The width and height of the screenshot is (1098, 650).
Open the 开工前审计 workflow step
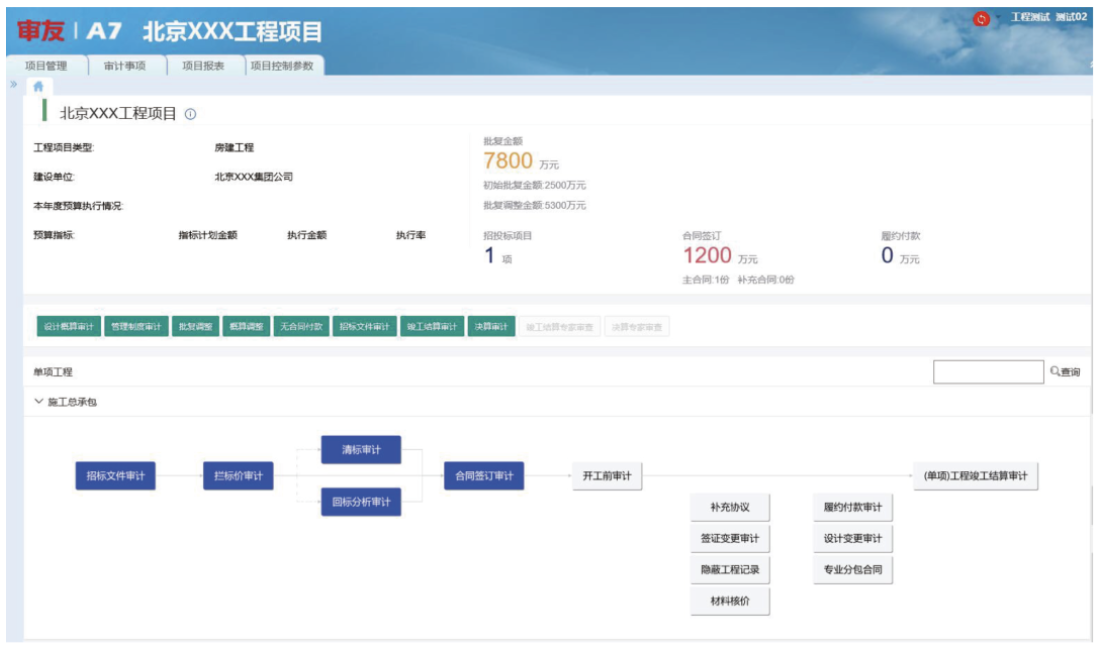pyautogui.click(x=607, y=476)
